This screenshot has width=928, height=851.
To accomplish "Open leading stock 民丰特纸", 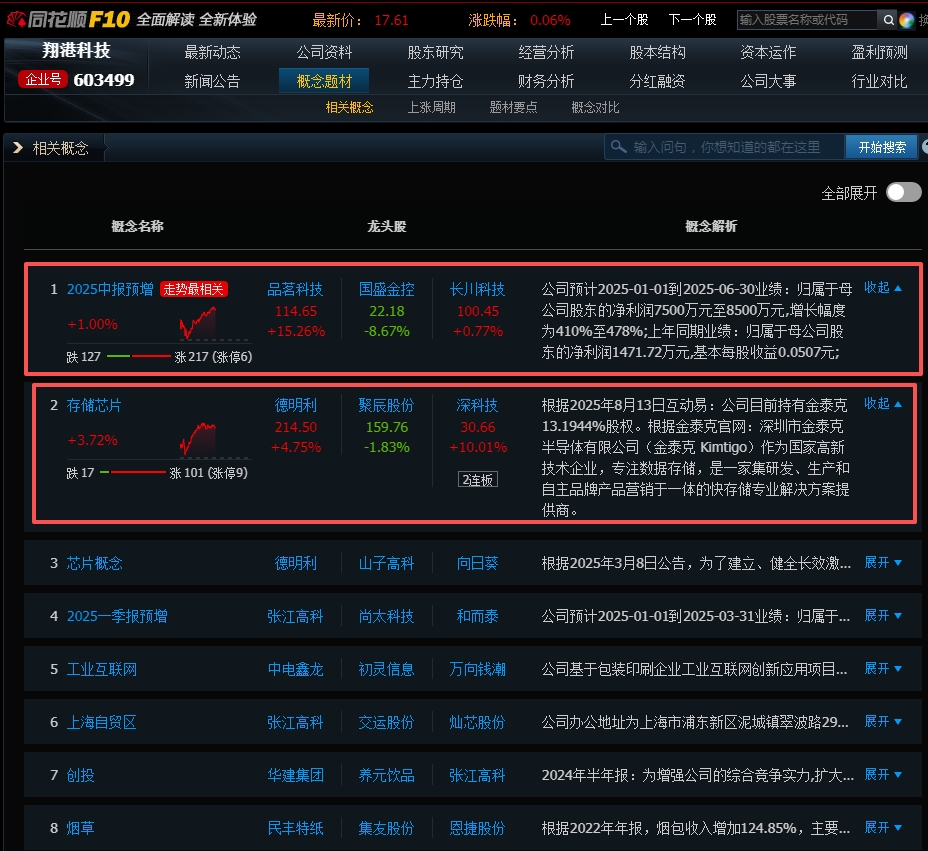I will pos(295,828).
